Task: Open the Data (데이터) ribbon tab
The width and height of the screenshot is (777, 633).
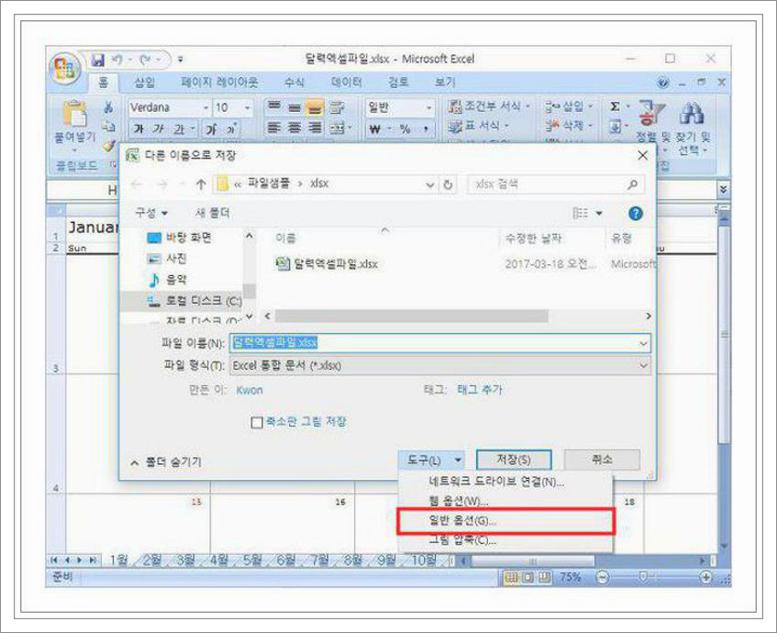Action: click(346, 82)
